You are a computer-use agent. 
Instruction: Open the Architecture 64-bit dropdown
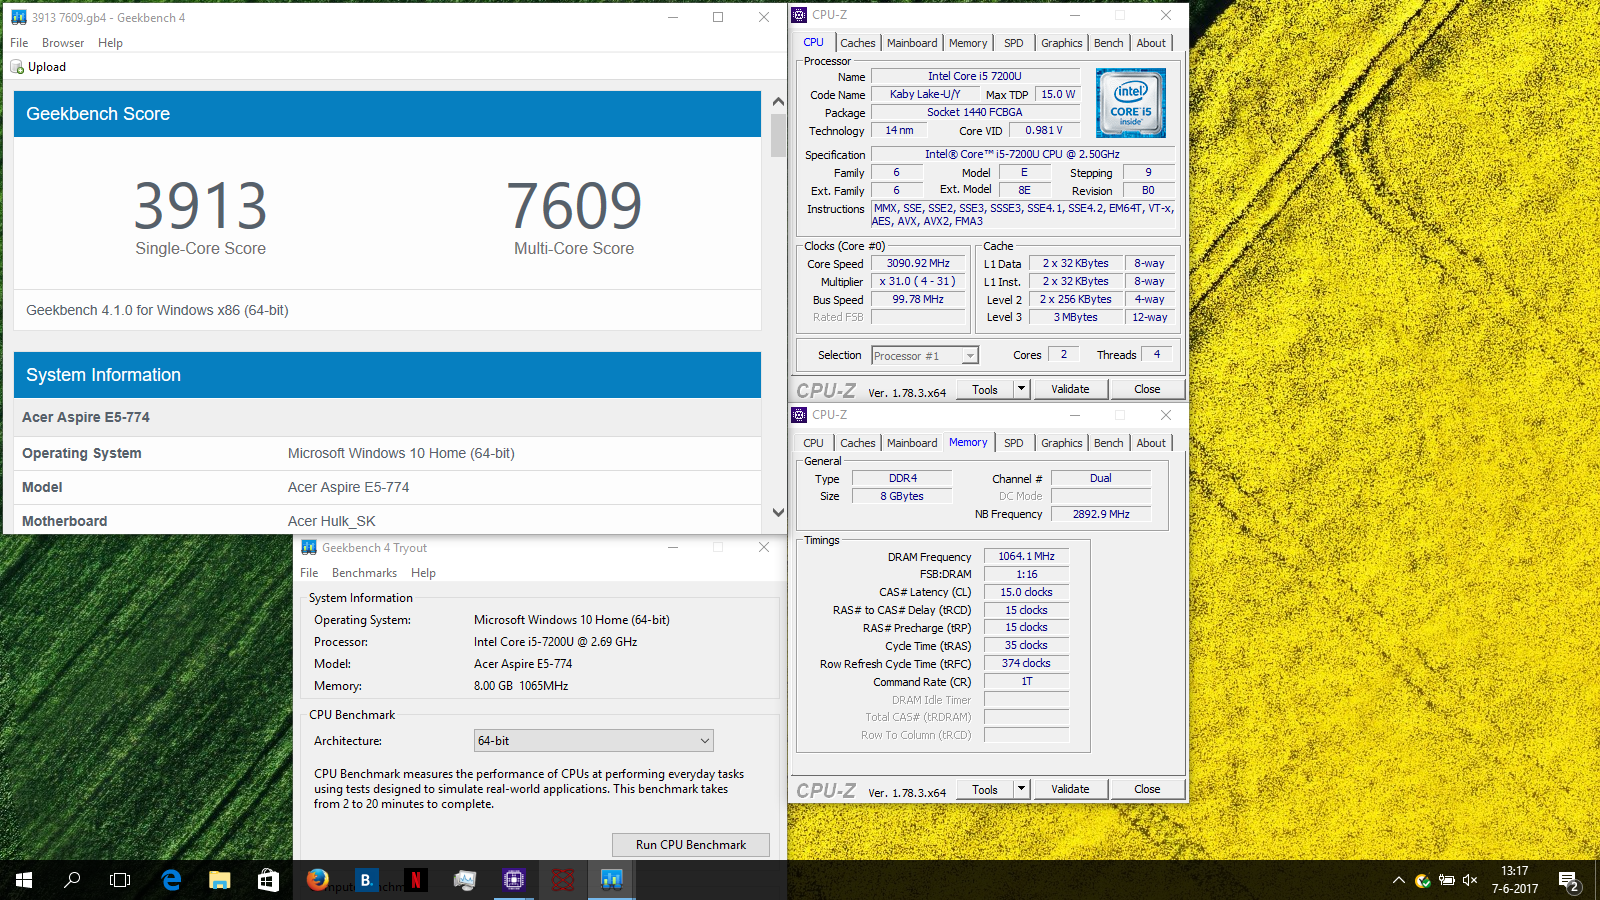point(594,741)
